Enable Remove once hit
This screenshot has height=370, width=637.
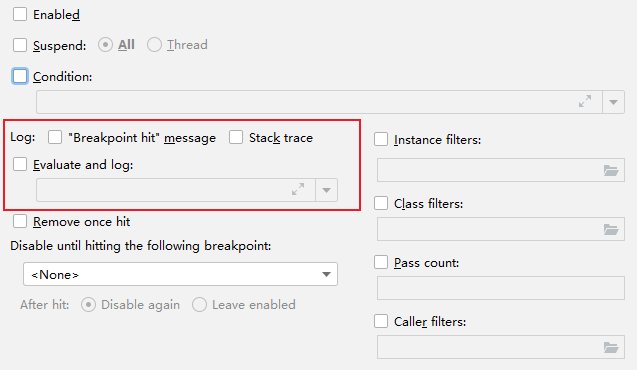(20, 221)
